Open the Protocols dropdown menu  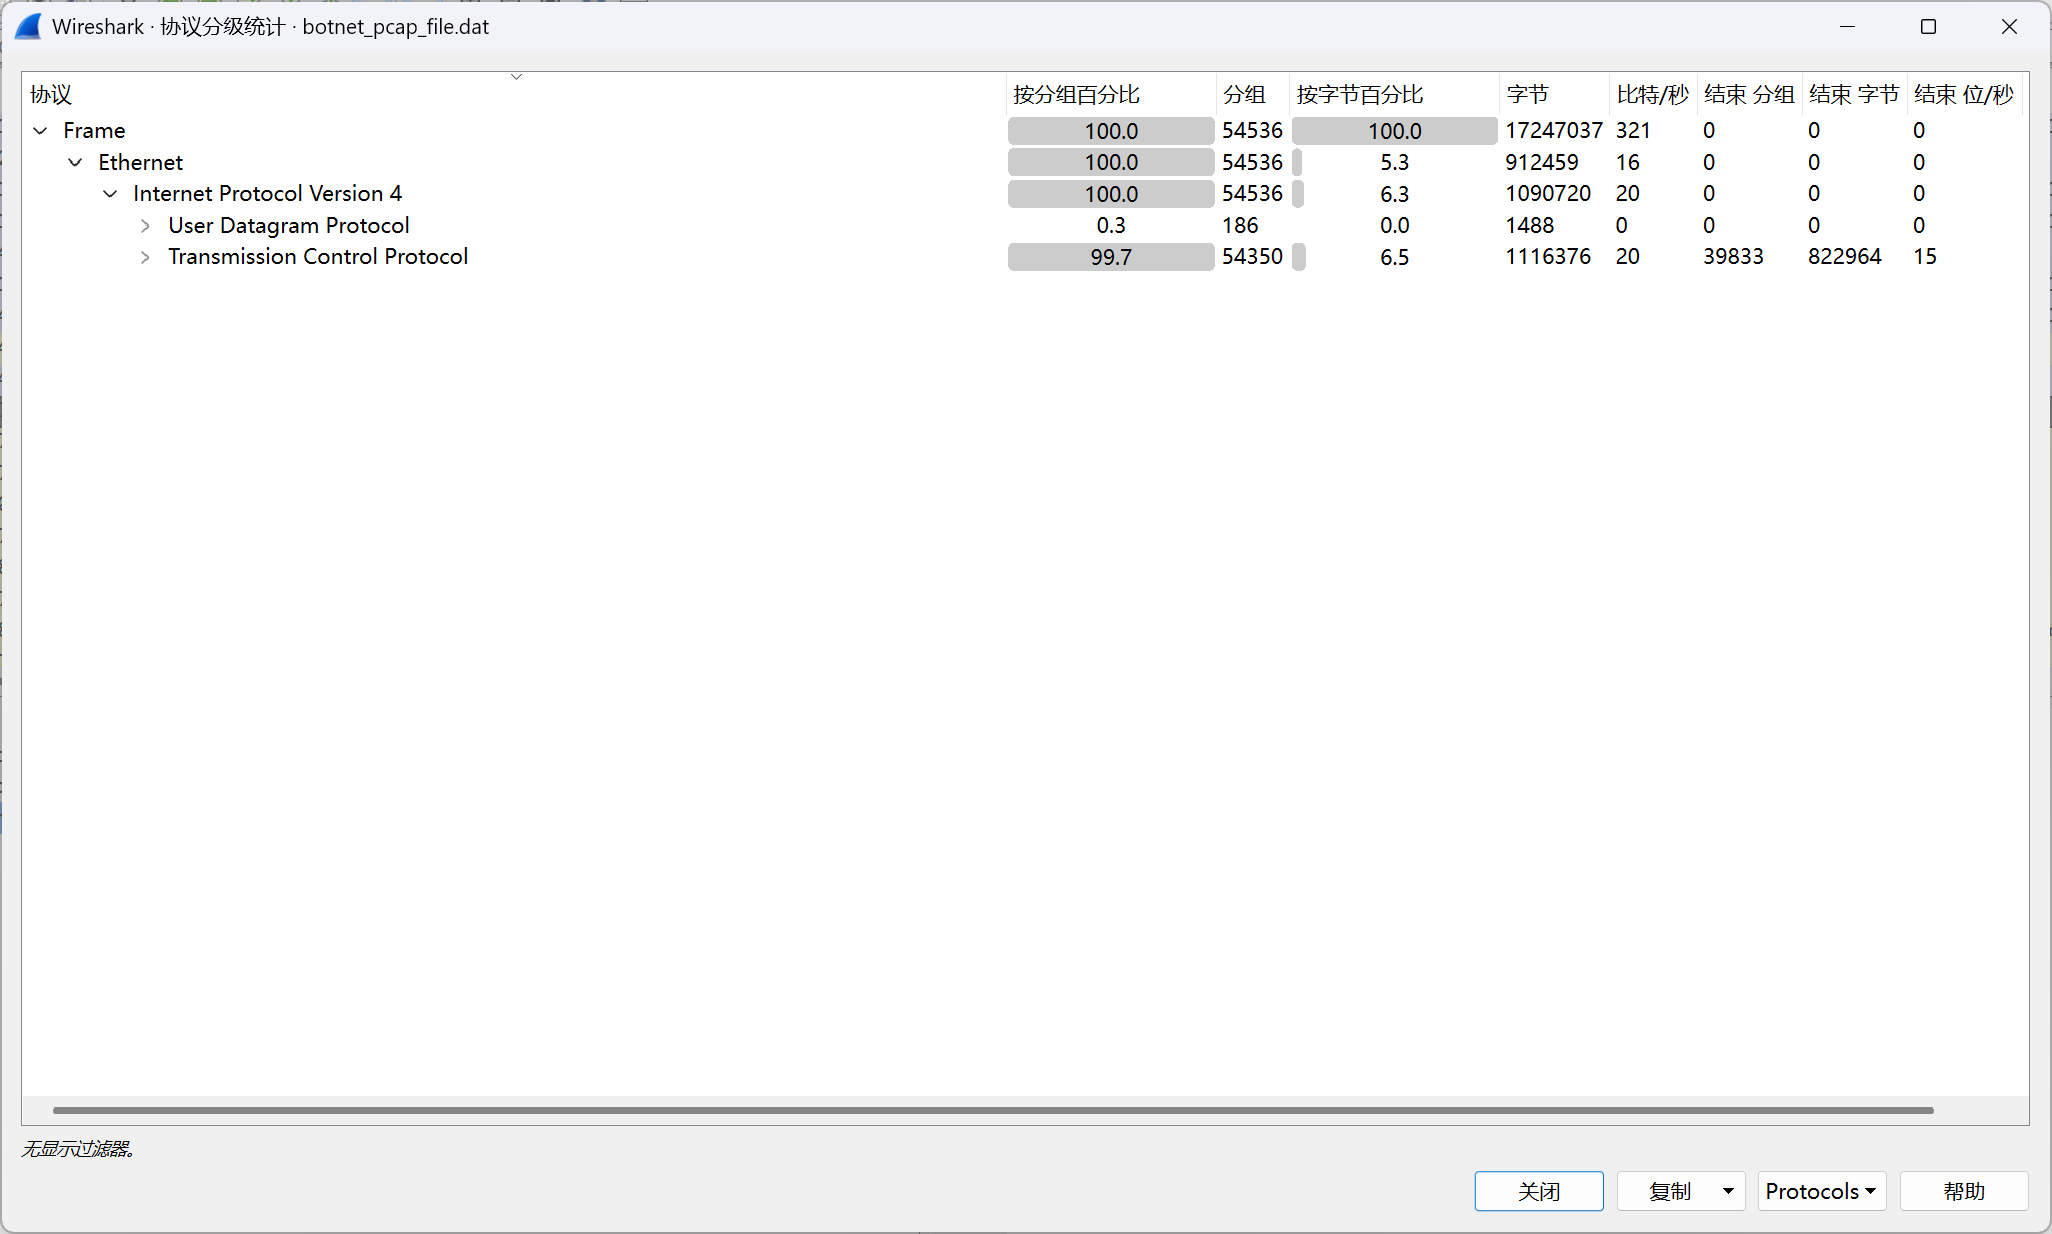[x=1821, y=1191]
